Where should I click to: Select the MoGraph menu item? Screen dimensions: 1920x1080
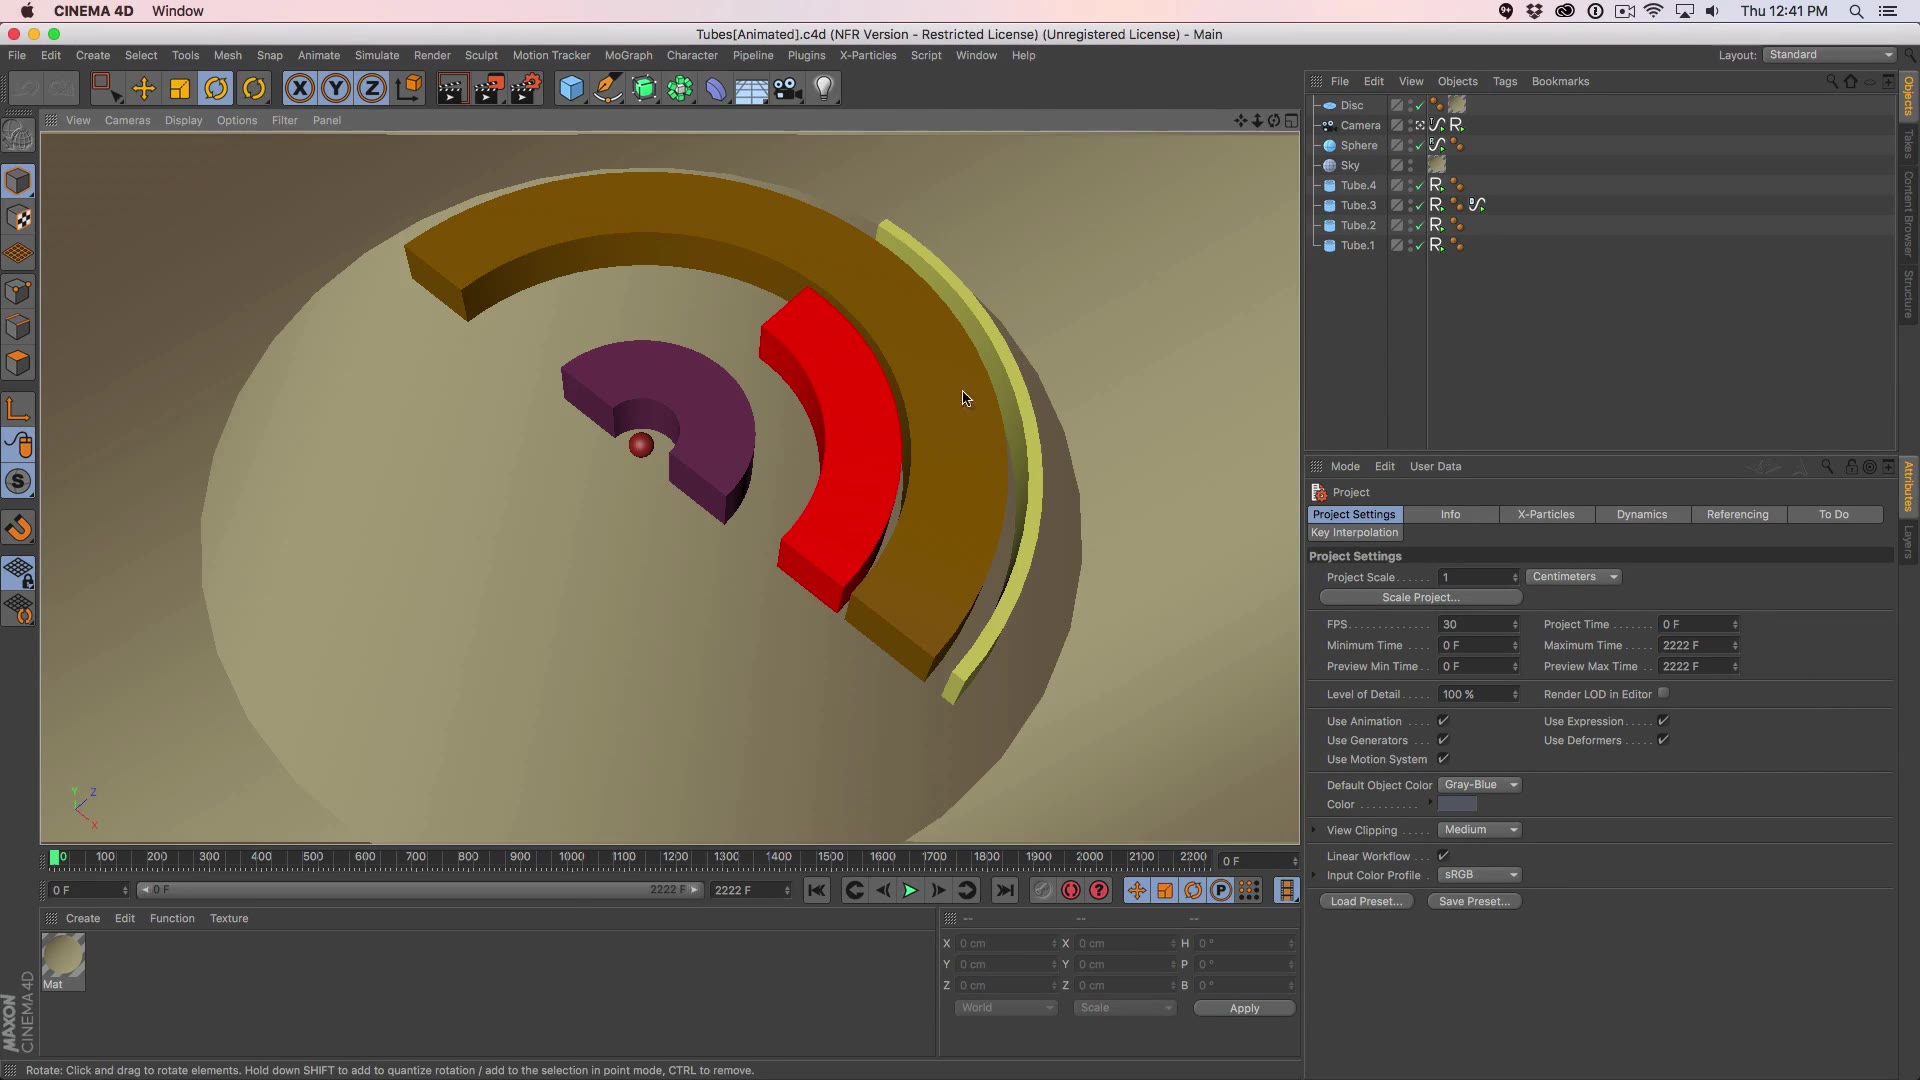(629, 55)
